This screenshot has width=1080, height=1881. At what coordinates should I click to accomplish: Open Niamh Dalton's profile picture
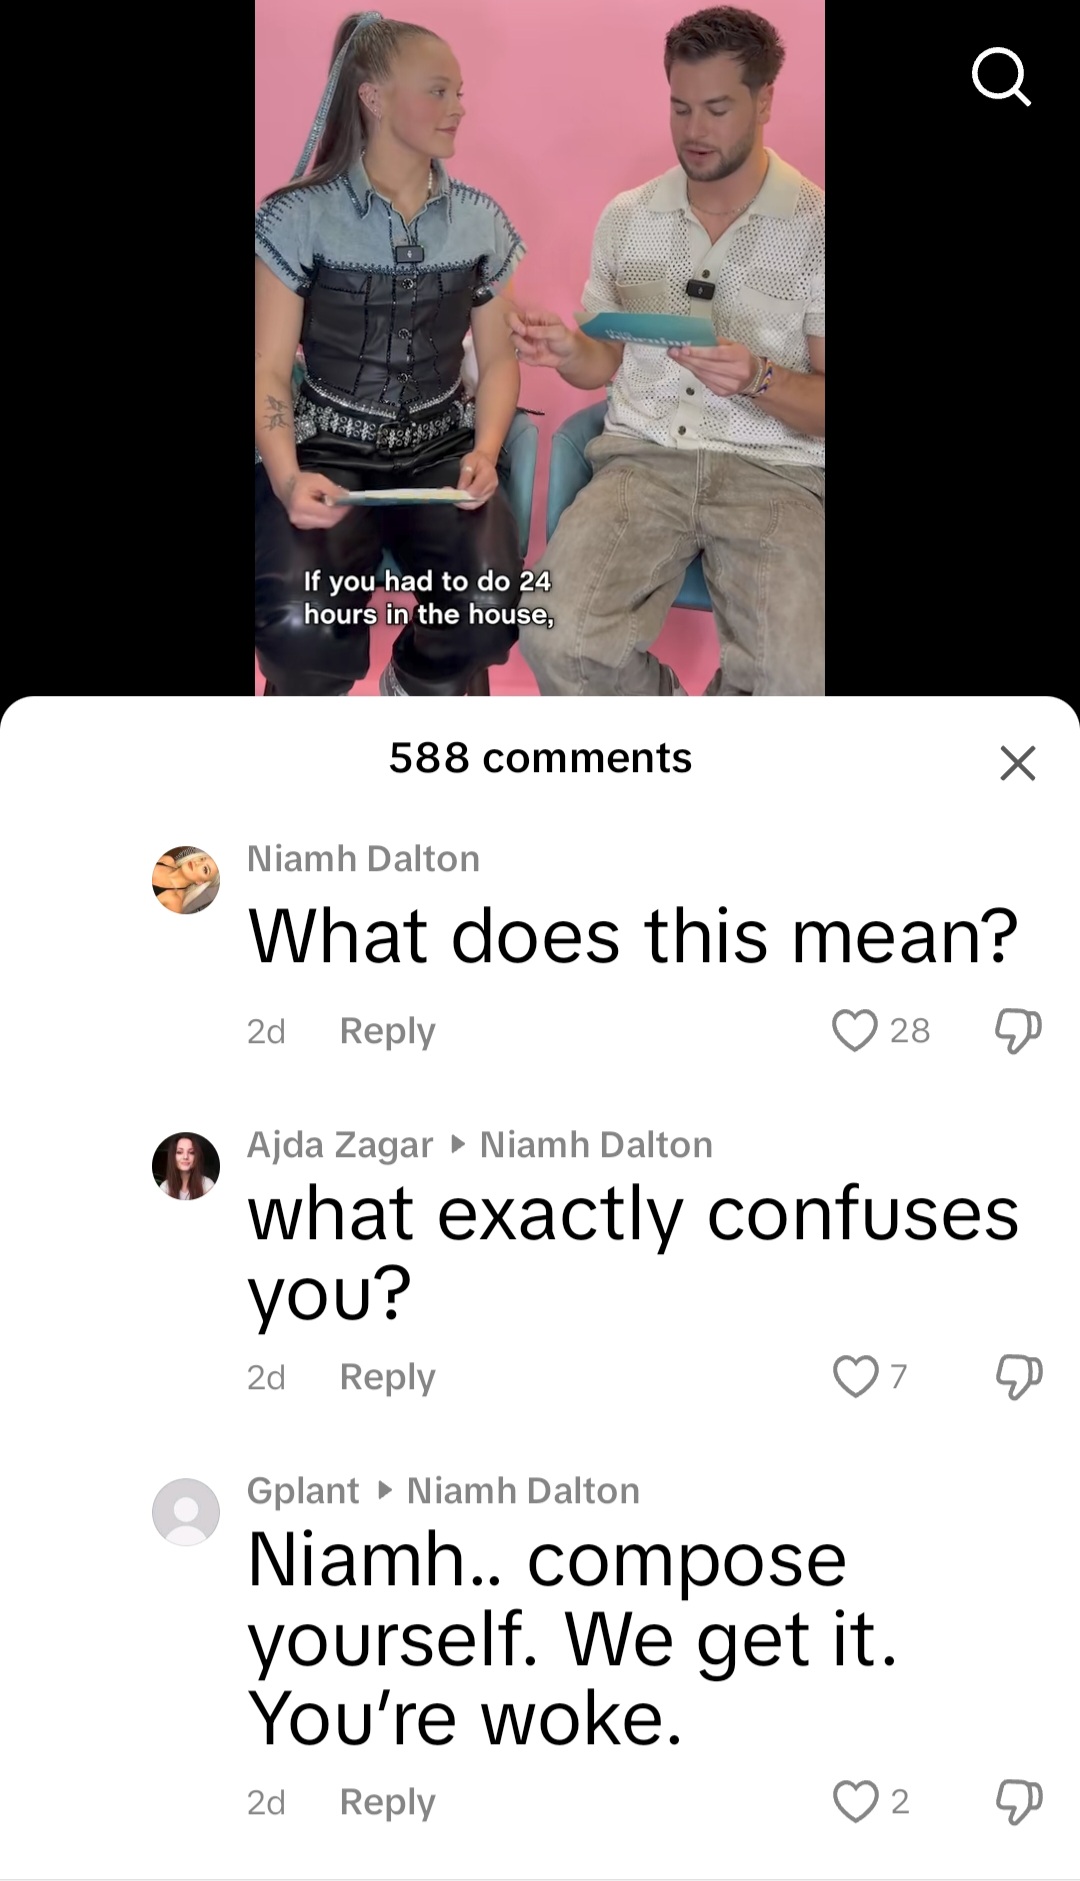click(186, 880)
